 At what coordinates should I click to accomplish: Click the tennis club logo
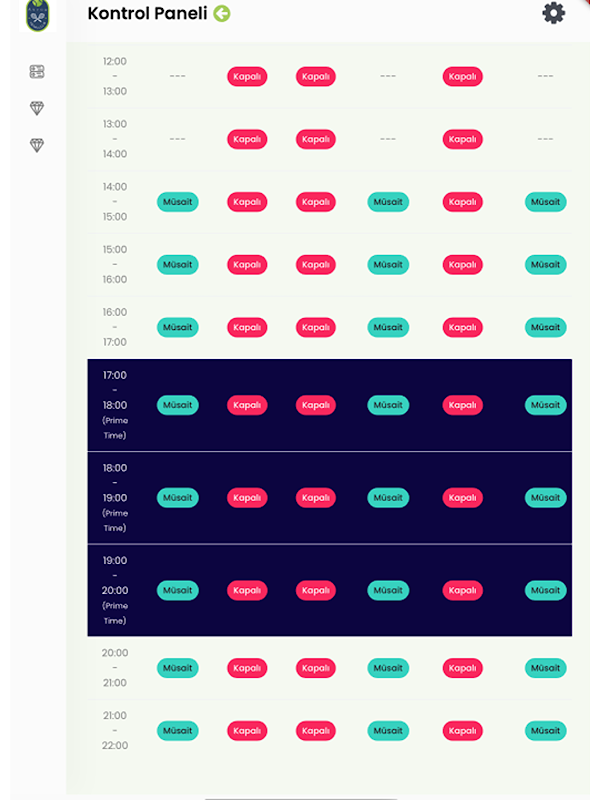click(x=37, y=14)
